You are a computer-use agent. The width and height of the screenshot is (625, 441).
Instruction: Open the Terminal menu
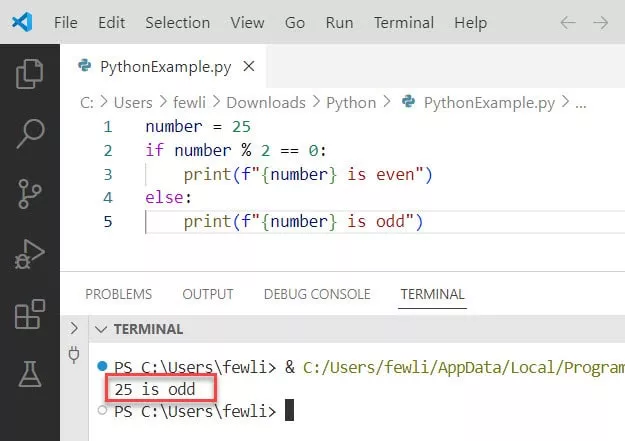click(403, 22)
